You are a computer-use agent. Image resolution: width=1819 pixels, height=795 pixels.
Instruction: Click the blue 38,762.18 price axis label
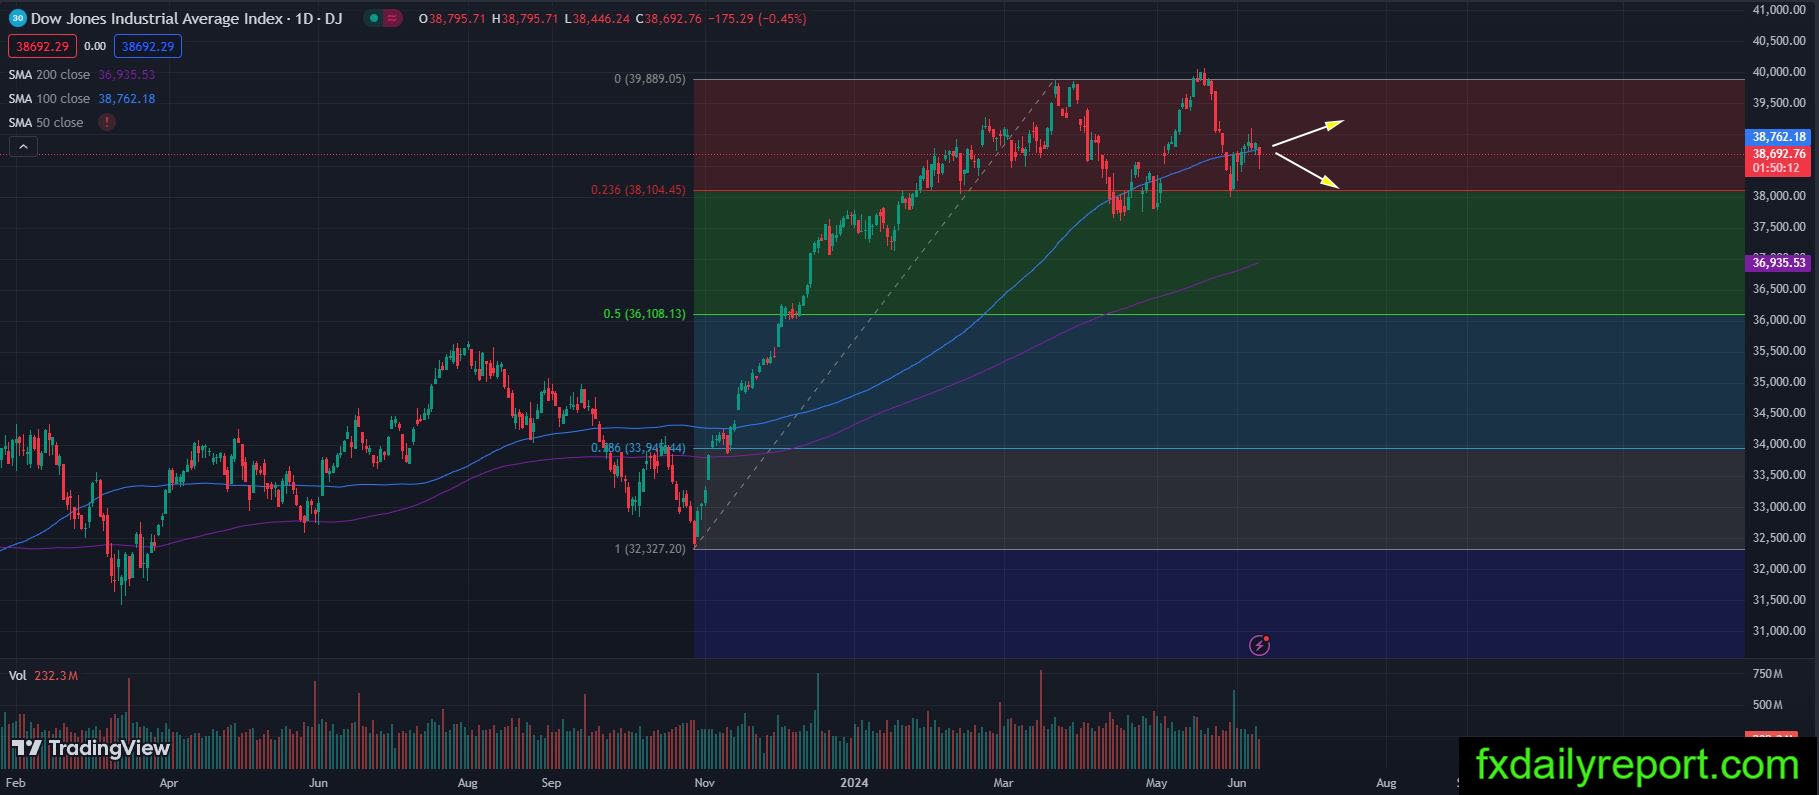pos(1779,137)
